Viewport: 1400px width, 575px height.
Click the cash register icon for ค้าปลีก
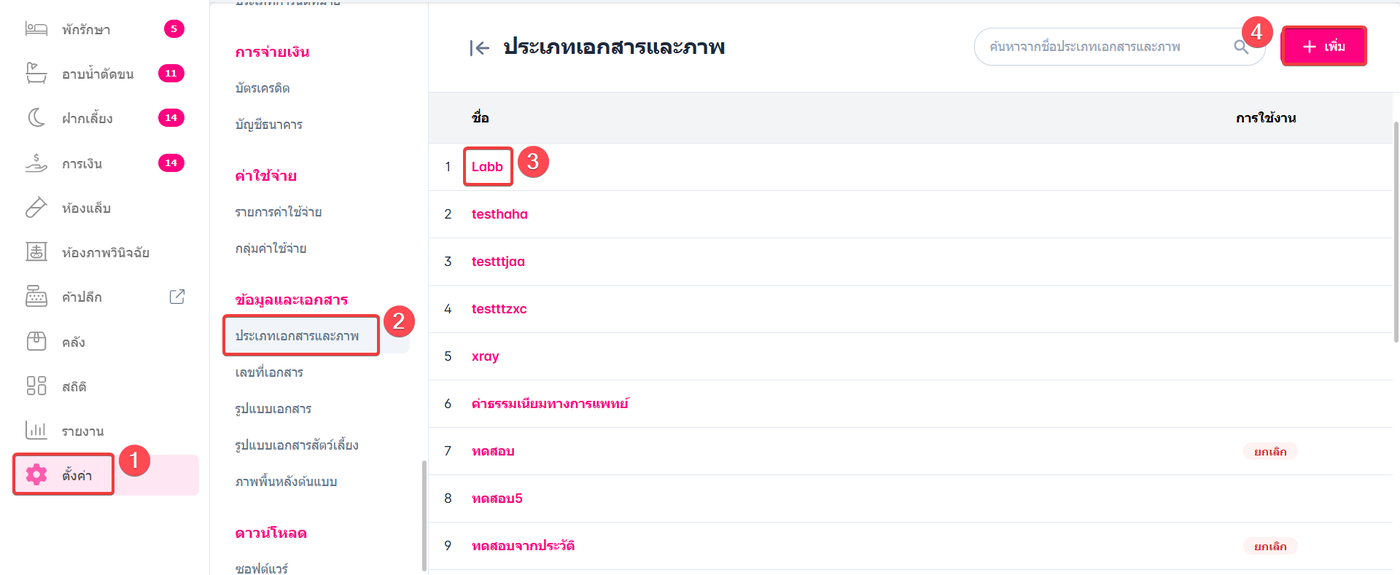[x=37, y=297]
